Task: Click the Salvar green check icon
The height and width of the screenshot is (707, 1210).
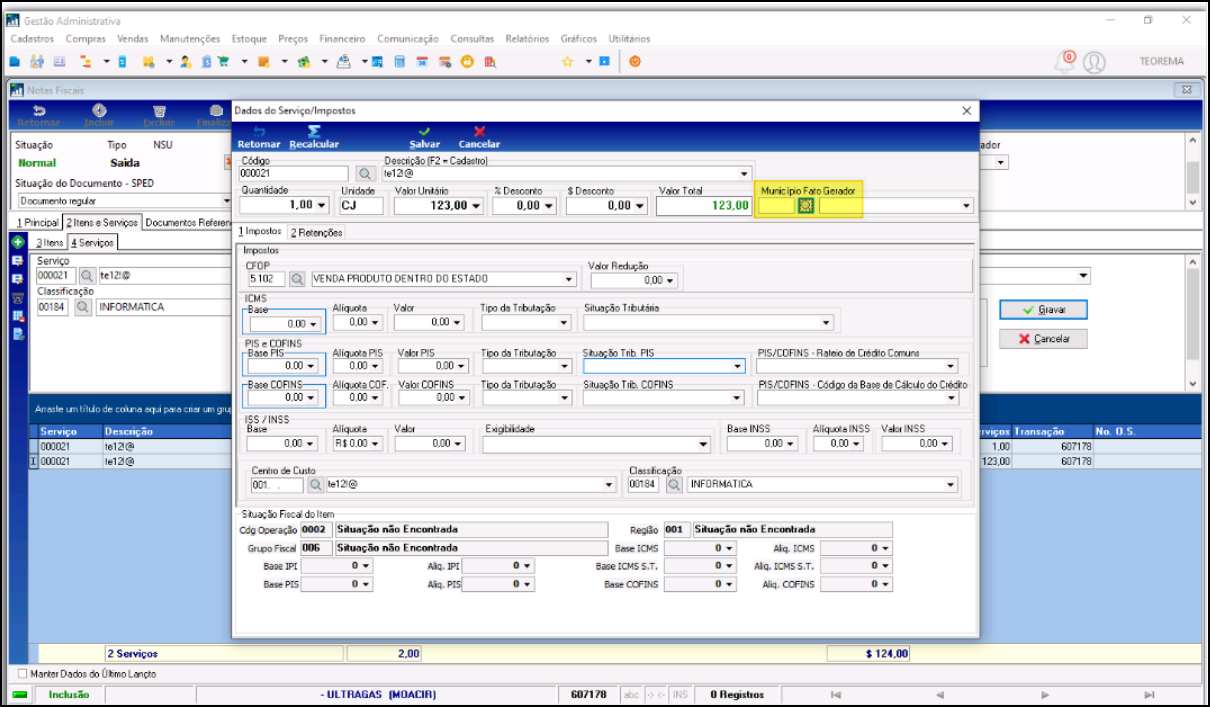Action: 425,131
